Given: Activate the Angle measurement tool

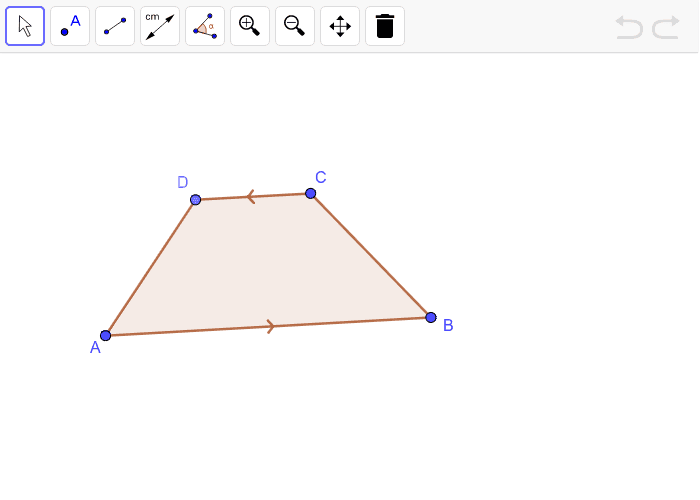Looking at the screenshot, I should coord(205,26).
